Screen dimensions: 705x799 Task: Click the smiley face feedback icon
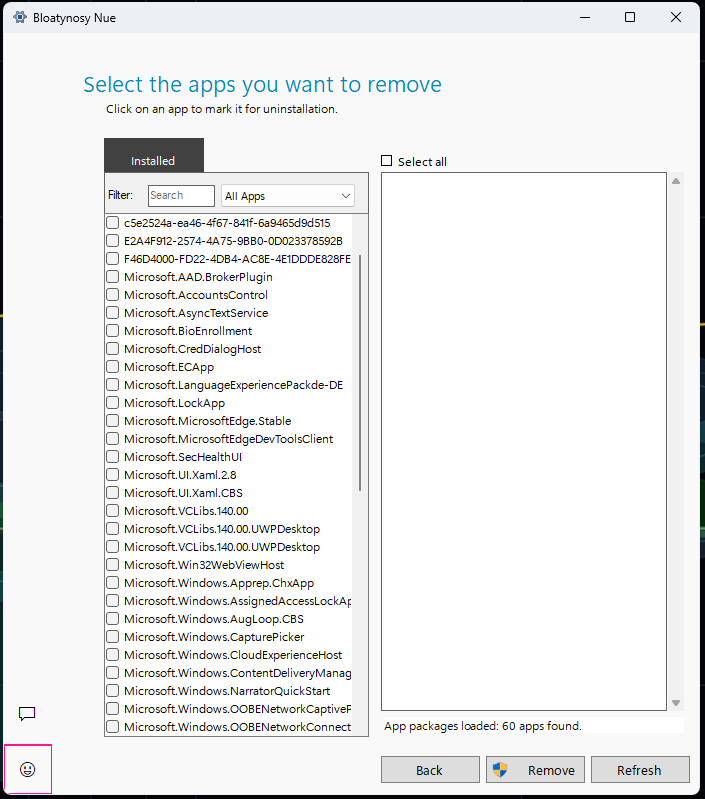[28, 769]
